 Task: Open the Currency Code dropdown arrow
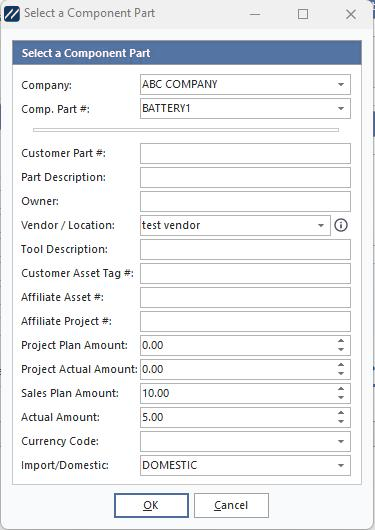341,441
